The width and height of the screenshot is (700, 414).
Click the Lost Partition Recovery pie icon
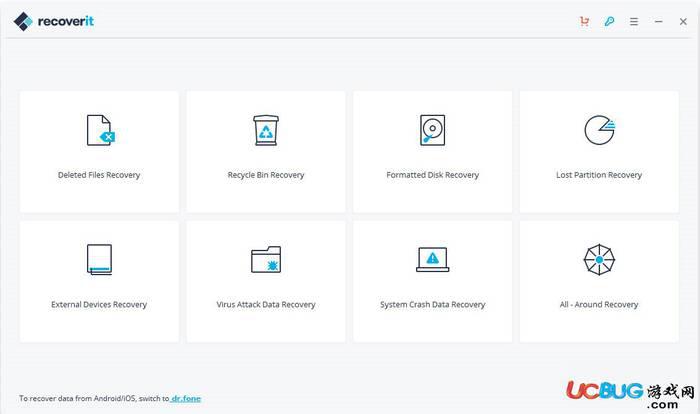pos(600,130)
